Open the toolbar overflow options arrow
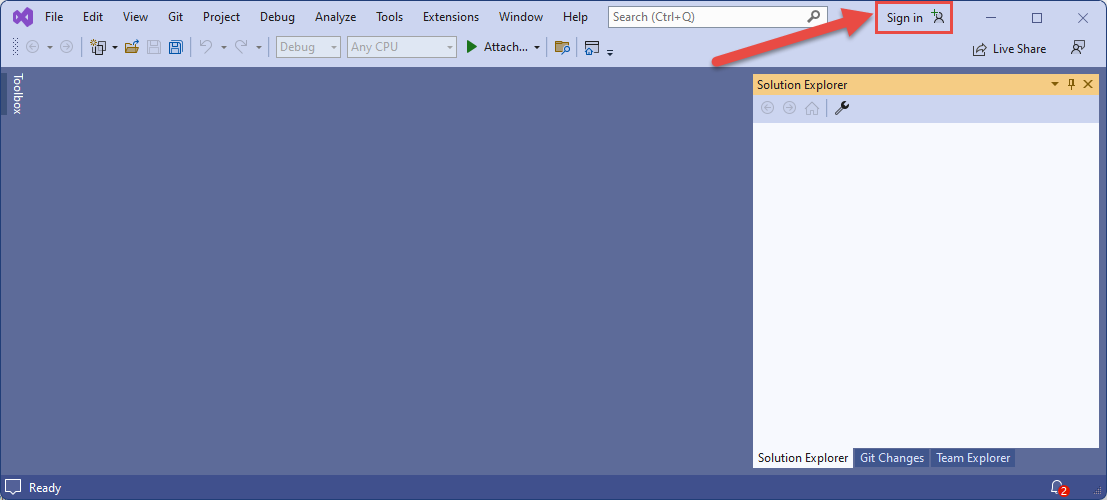 tap(610, 52)
